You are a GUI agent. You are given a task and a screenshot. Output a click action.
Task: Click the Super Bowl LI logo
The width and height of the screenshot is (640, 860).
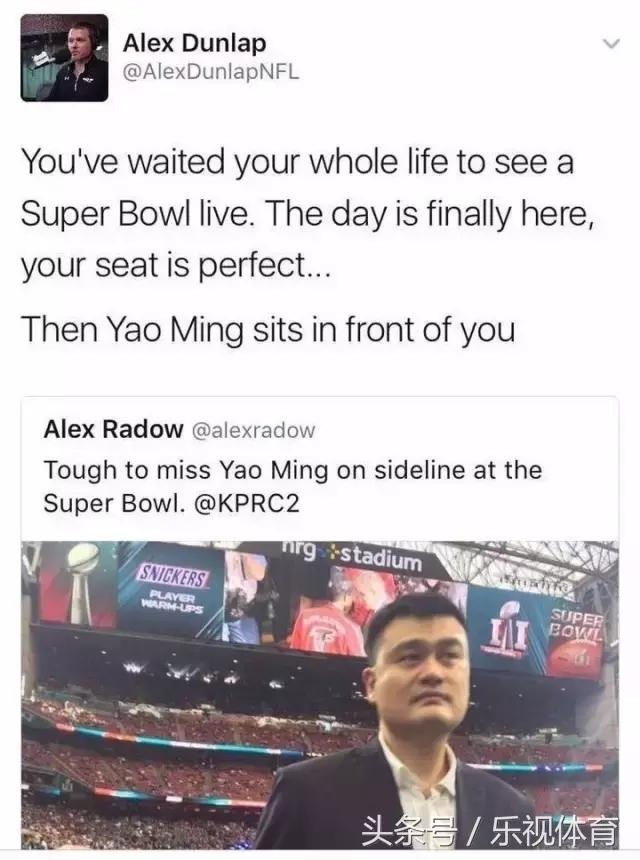pos(507,630)
